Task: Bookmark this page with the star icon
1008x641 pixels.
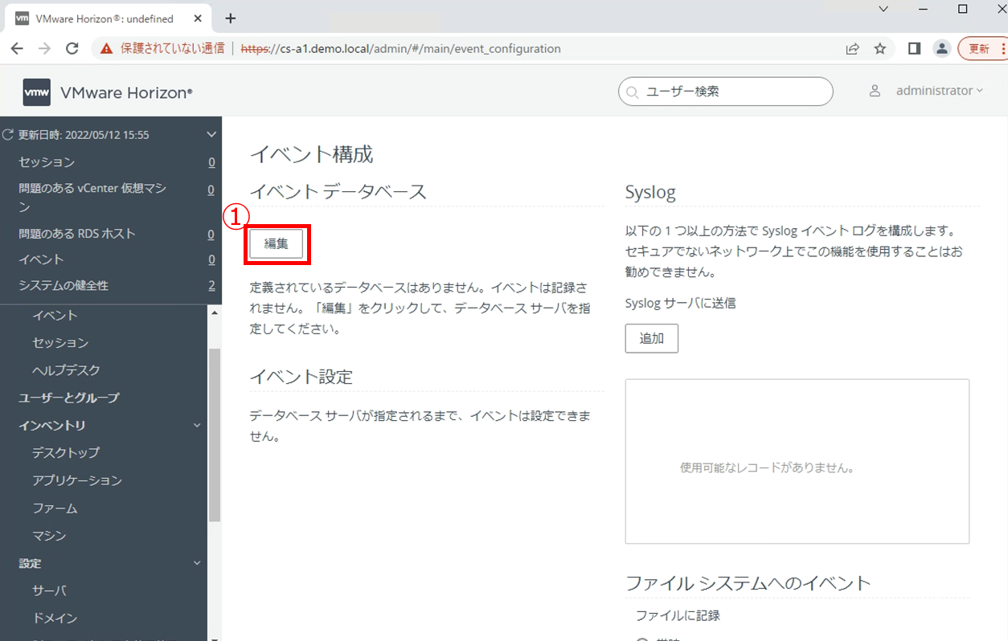Action: [880, 48]
